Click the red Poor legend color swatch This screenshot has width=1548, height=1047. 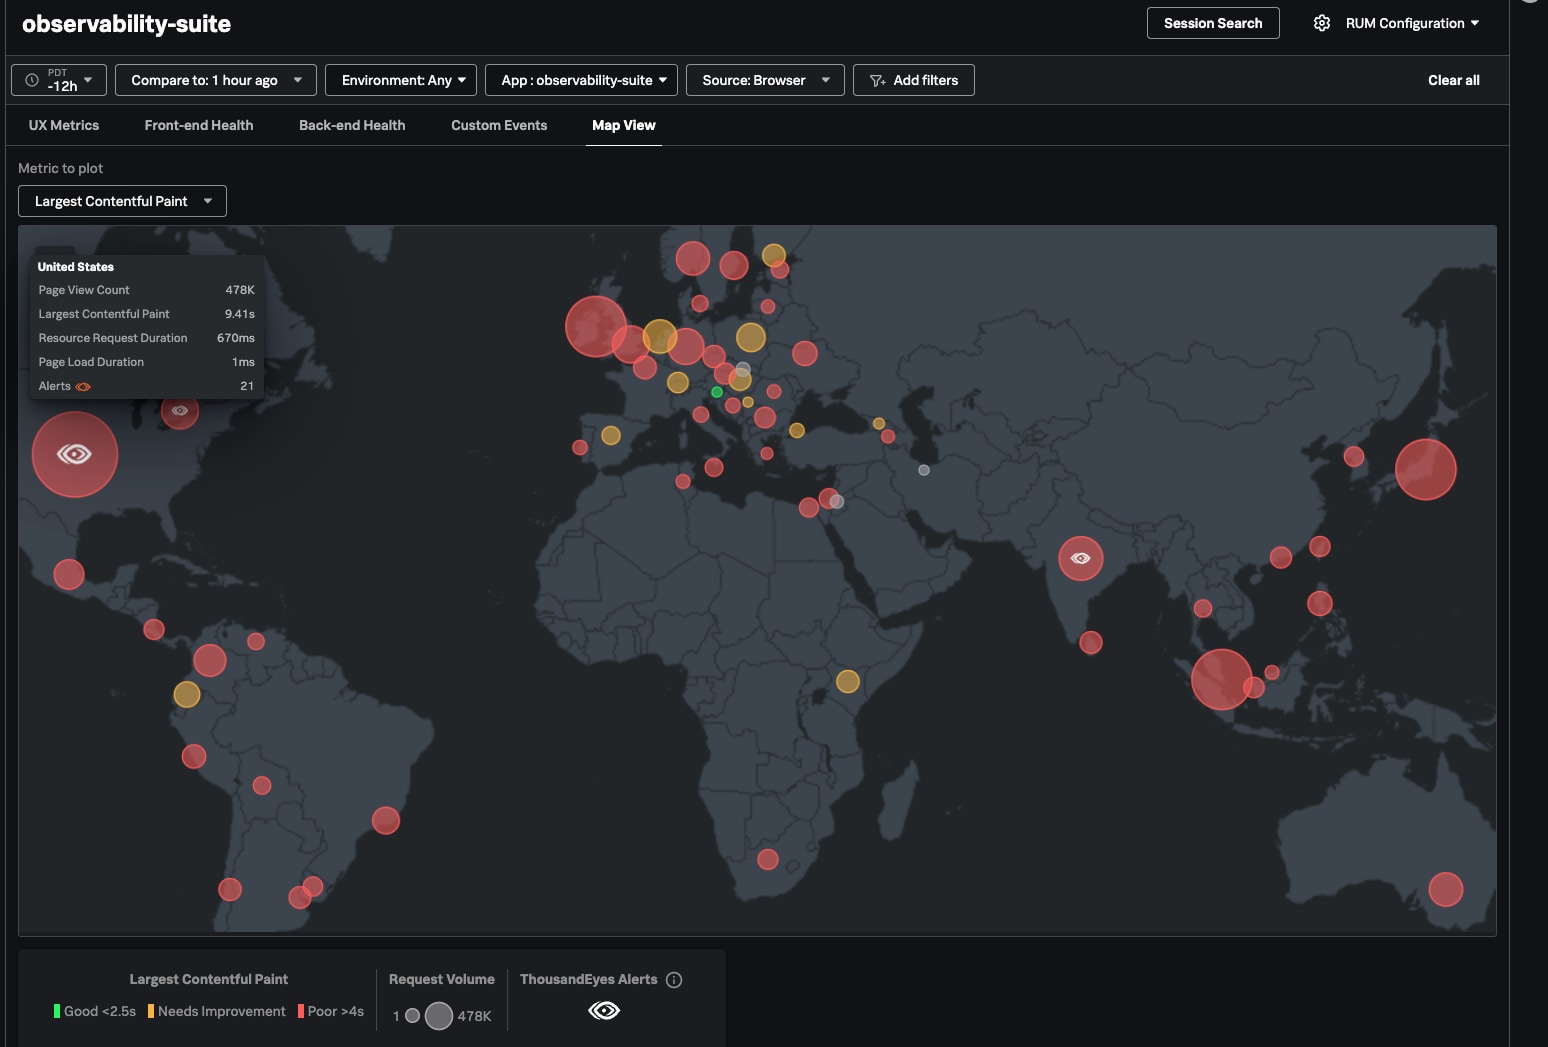300,1011
